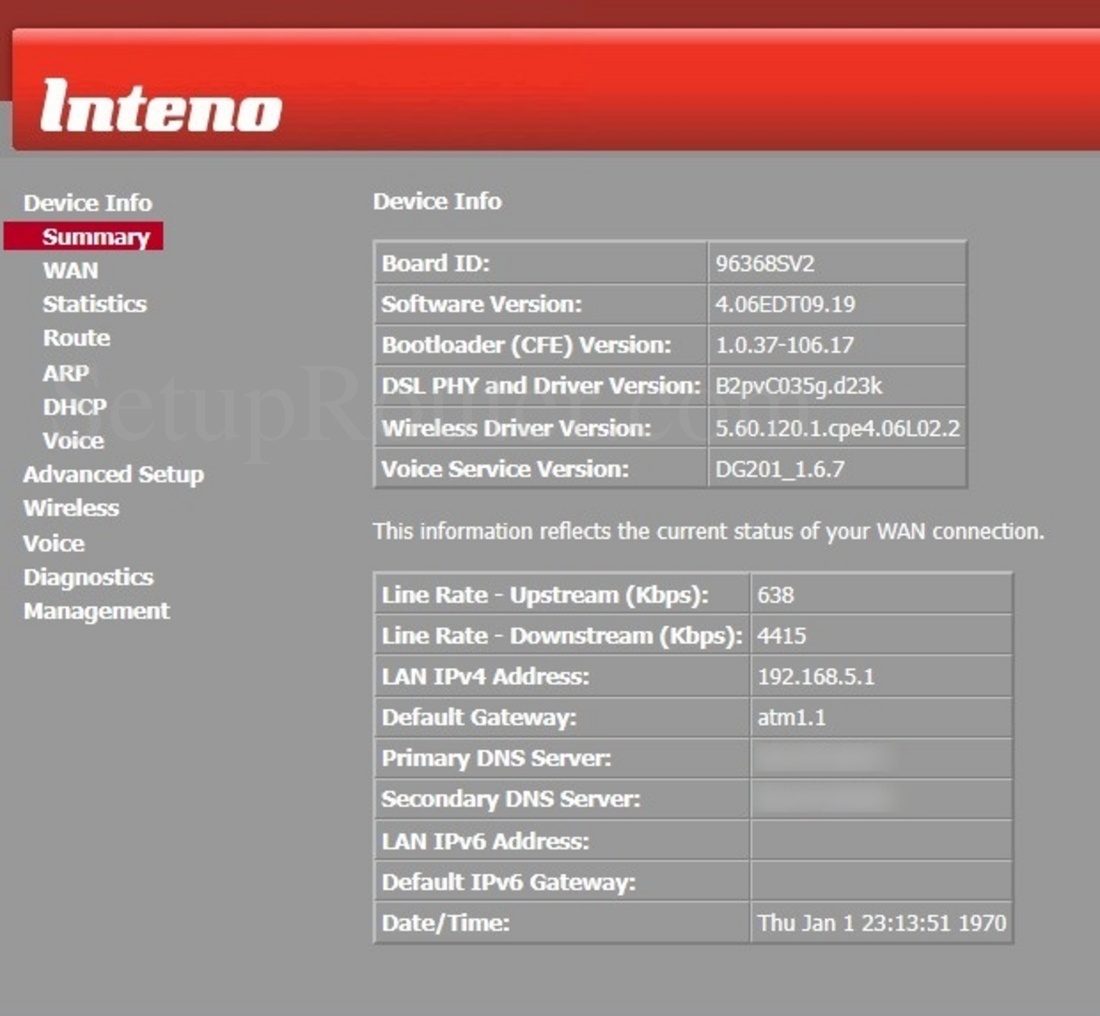Open the Diagnostics section
The image size is (1100, 1016).
coord(87,577)
